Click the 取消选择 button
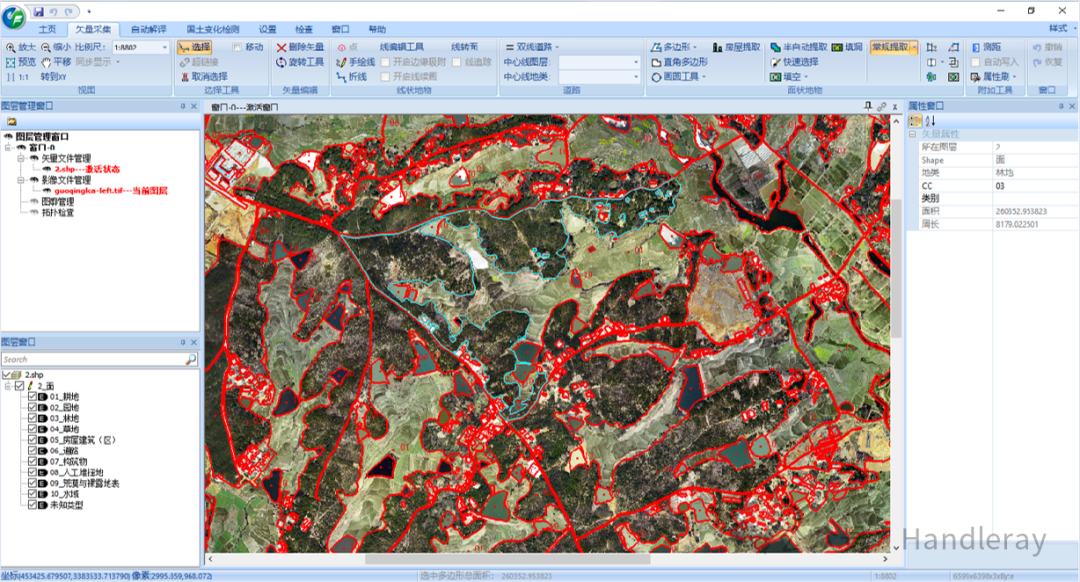 (x=203, y=76)
